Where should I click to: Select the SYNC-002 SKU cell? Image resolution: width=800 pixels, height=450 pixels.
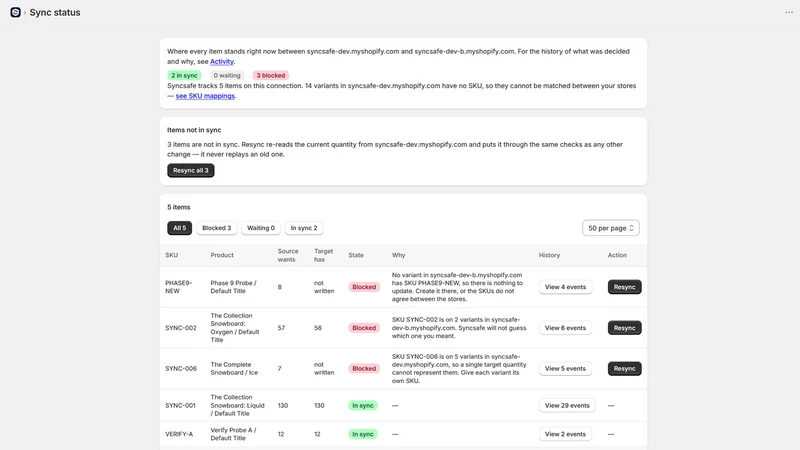pos(181,328)
